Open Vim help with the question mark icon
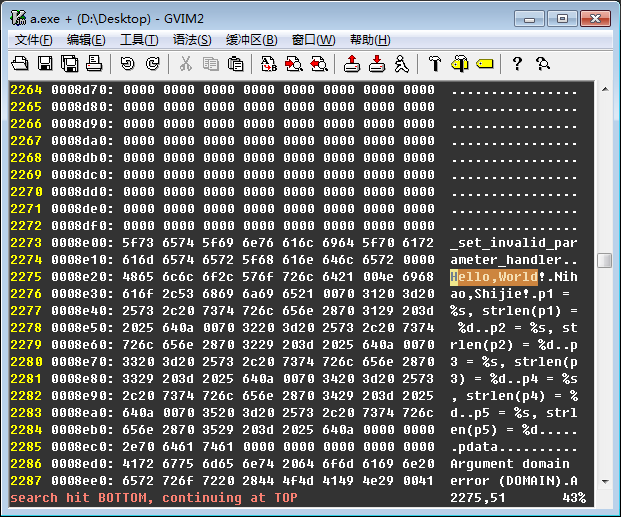 pyautogui.click(x=517, y=64)
